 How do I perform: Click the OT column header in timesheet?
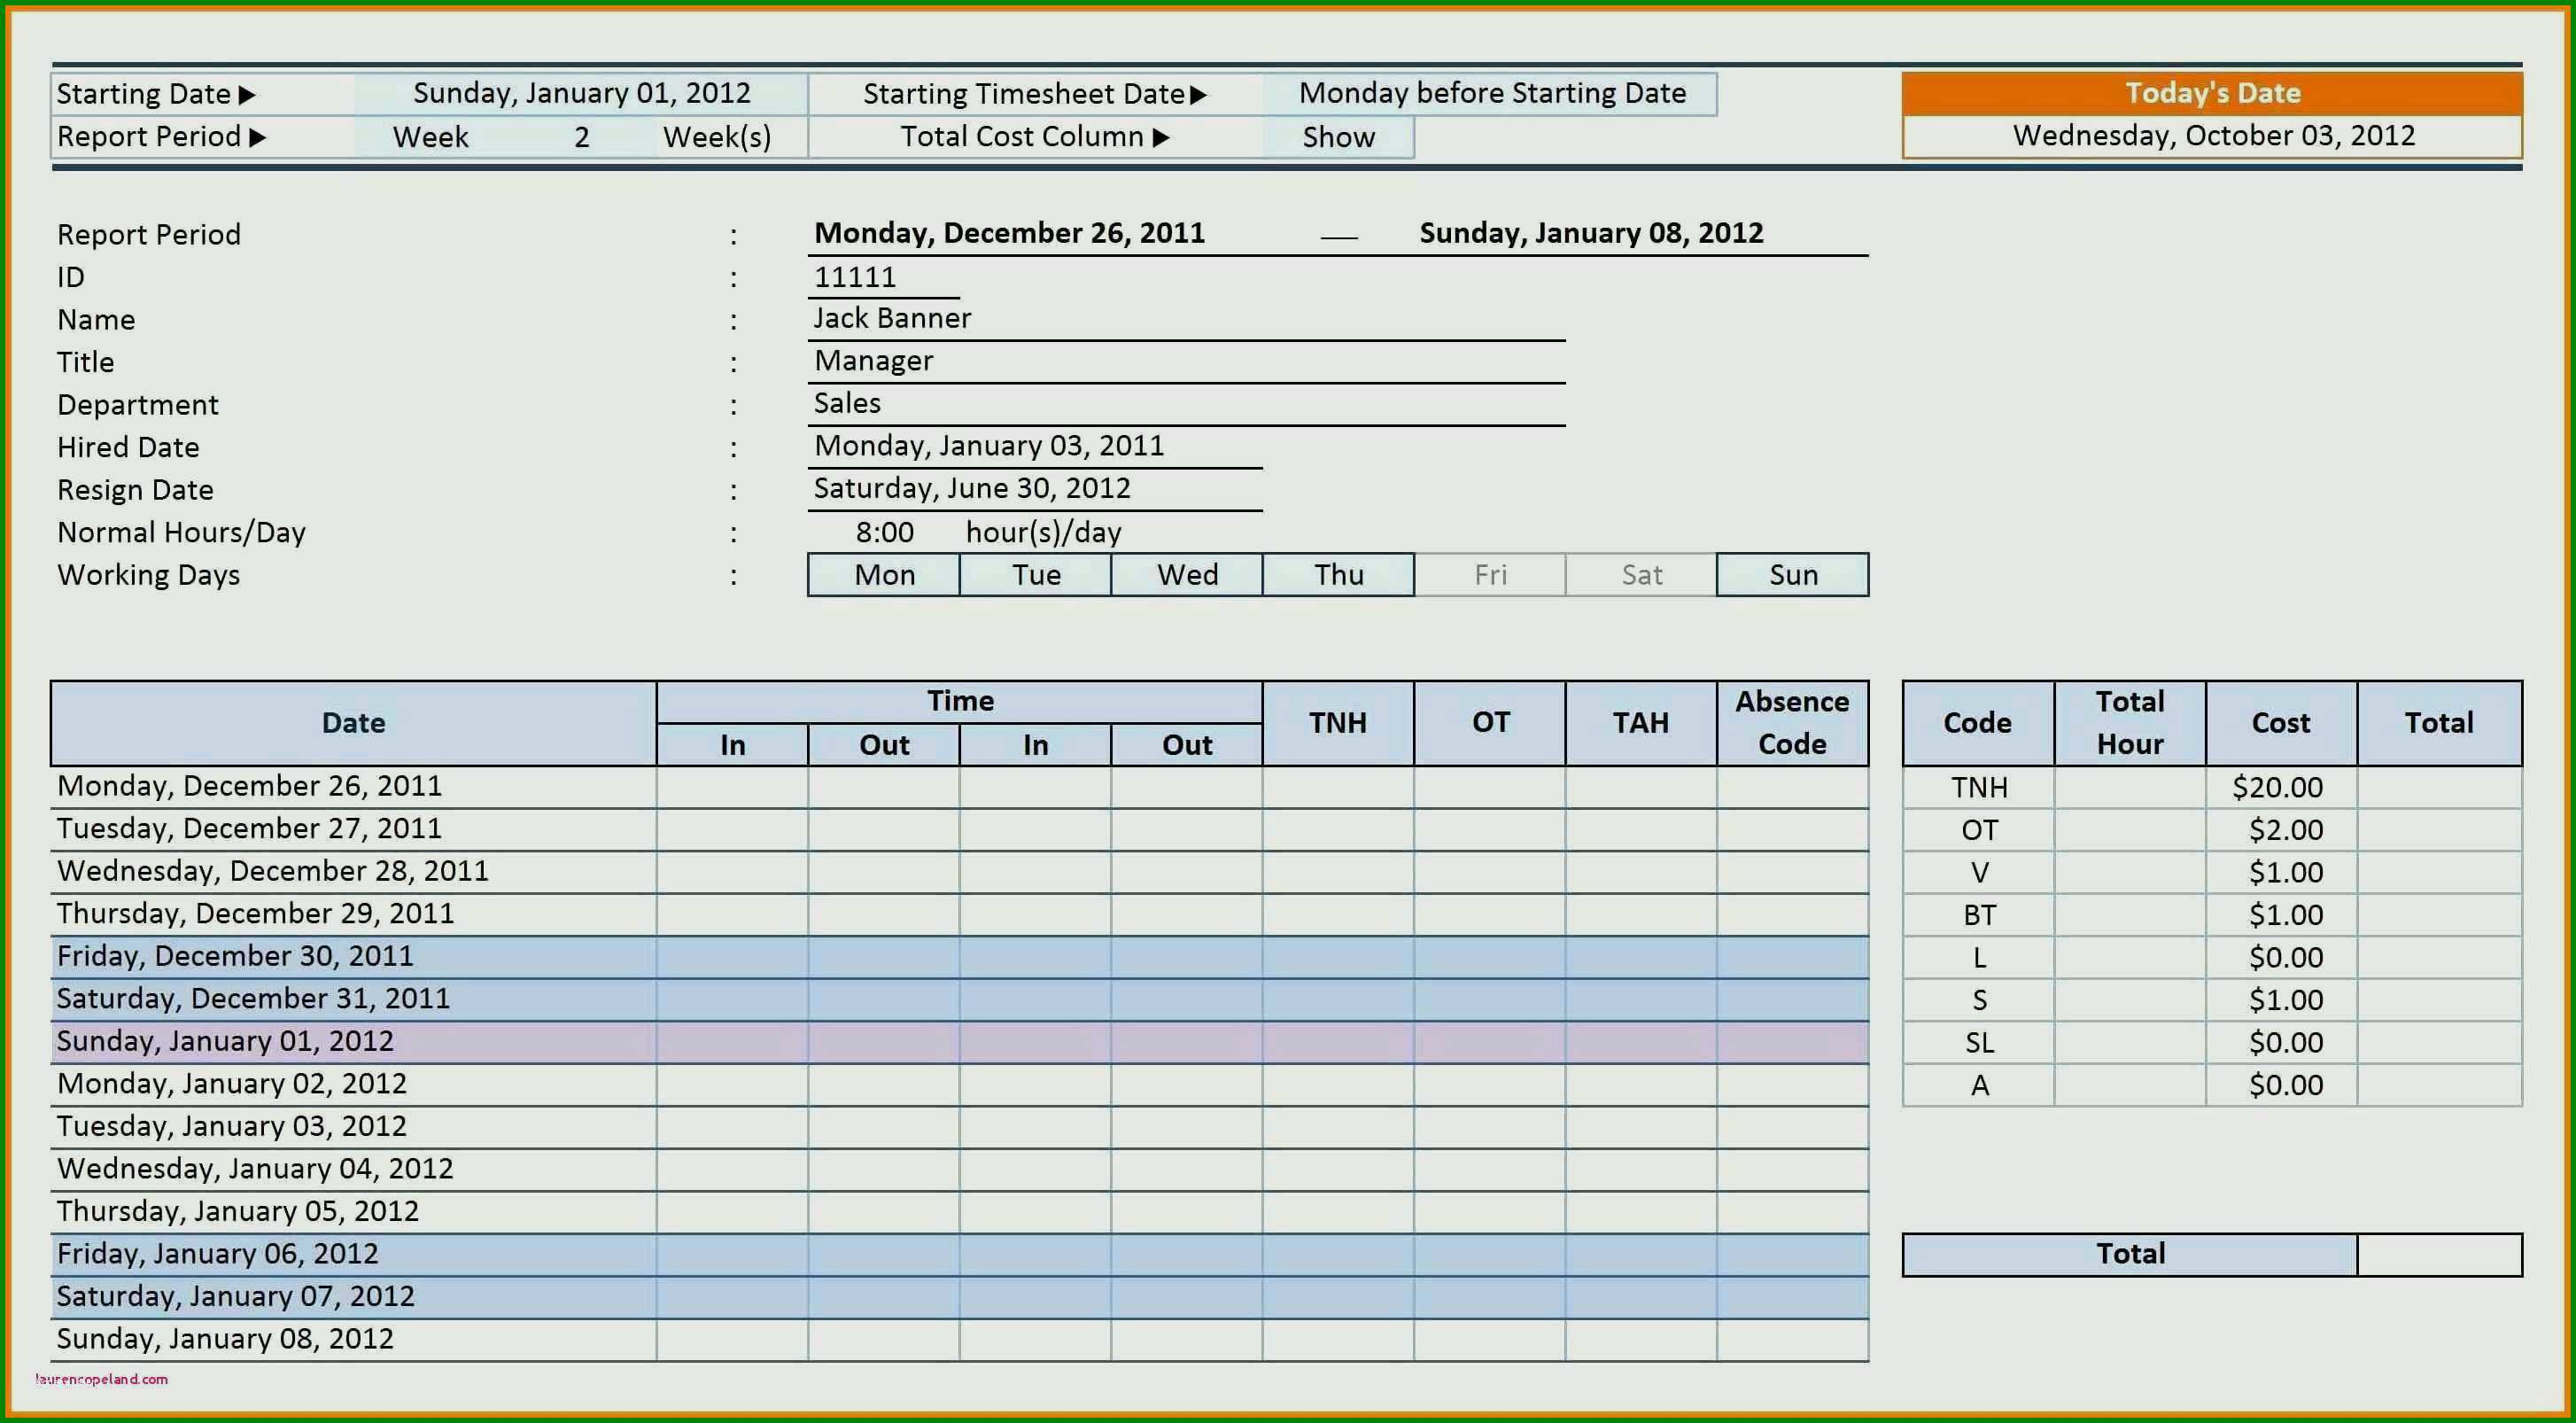click(1490, 723)
